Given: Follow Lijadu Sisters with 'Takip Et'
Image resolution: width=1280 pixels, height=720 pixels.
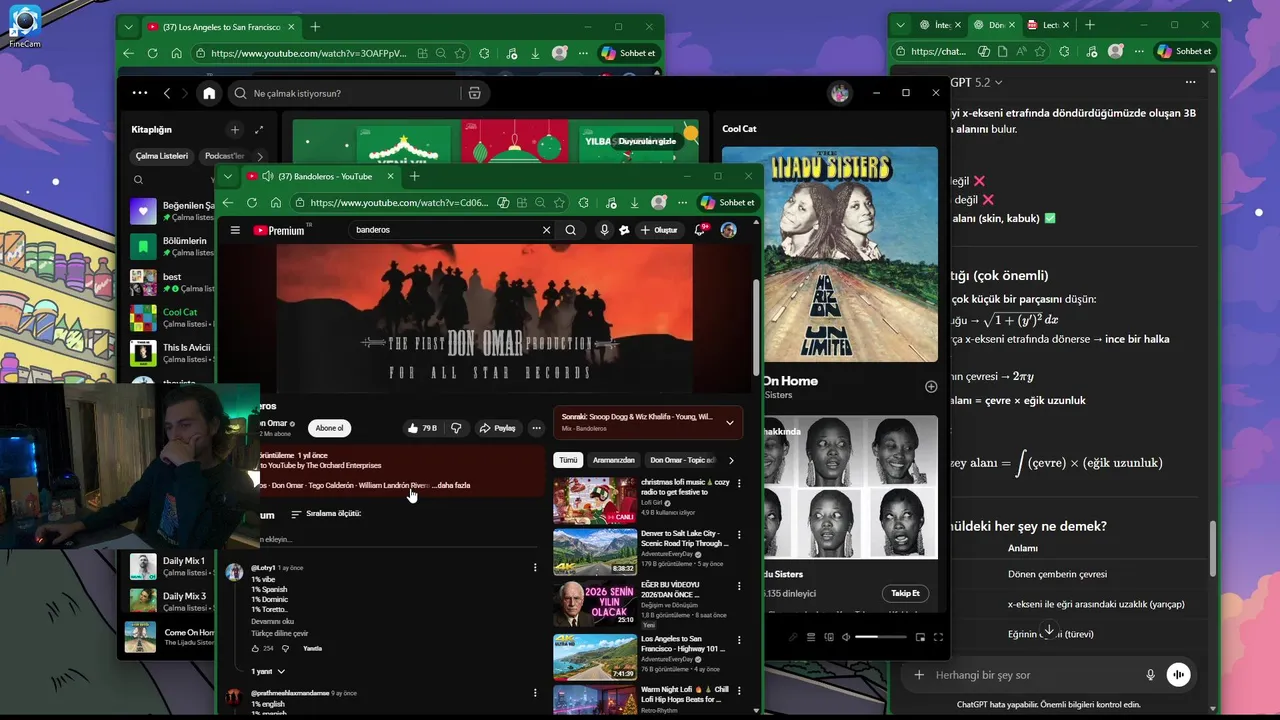Looking at the screenshot, I should [x=905, y=593].
